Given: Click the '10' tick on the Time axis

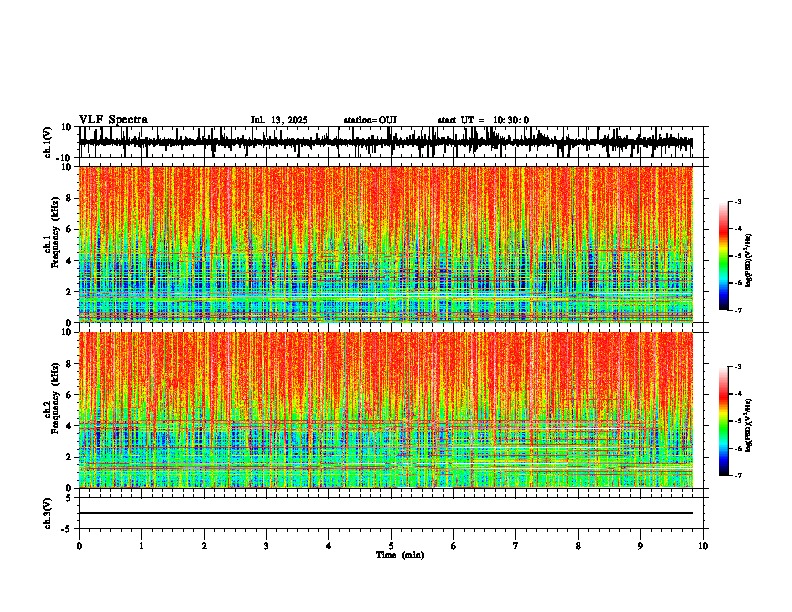Looking at the screenshot, I should tap(703, 546).
